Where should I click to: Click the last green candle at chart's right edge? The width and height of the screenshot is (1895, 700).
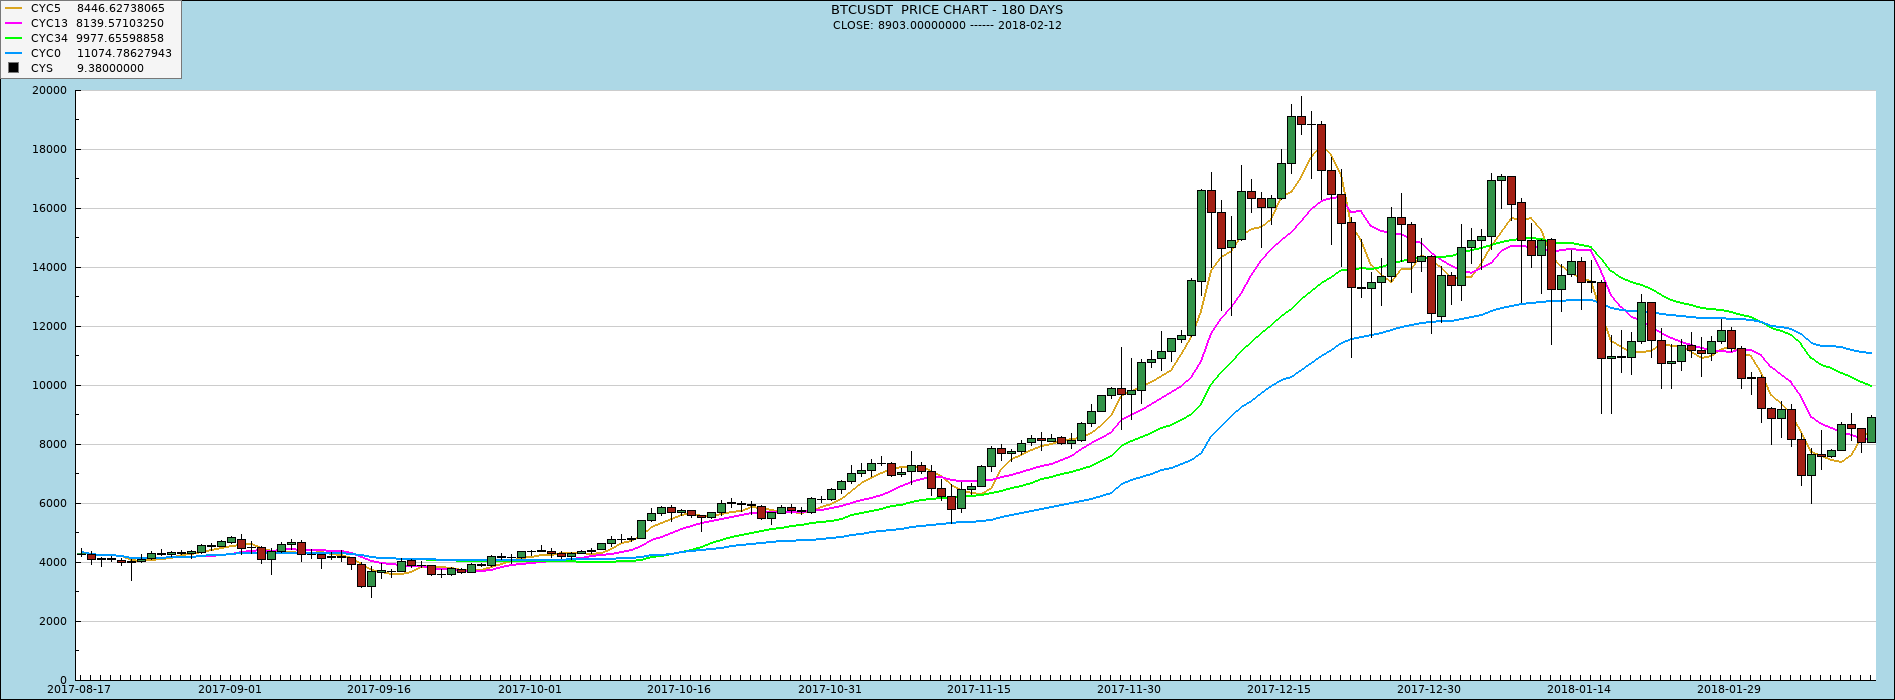(x=1871, y=430)
